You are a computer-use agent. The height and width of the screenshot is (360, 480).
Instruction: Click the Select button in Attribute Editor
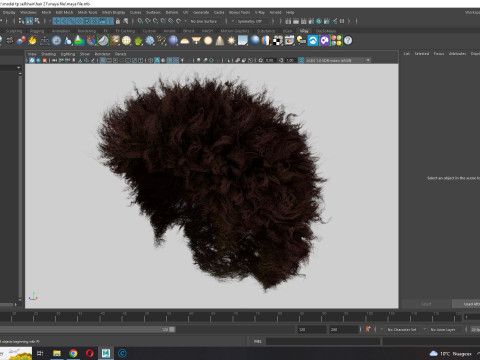pos(426,304)
